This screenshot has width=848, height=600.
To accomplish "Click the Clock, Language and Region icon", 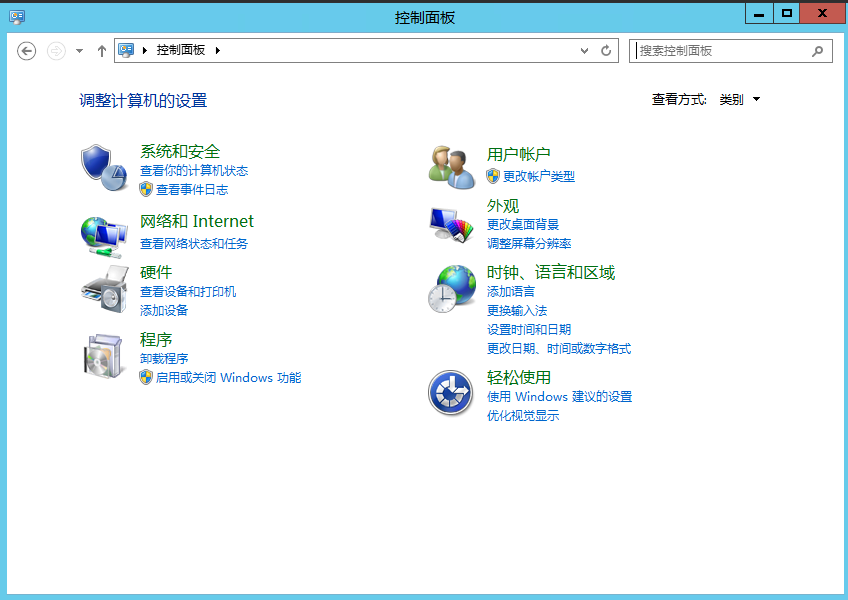I will 451,289.
